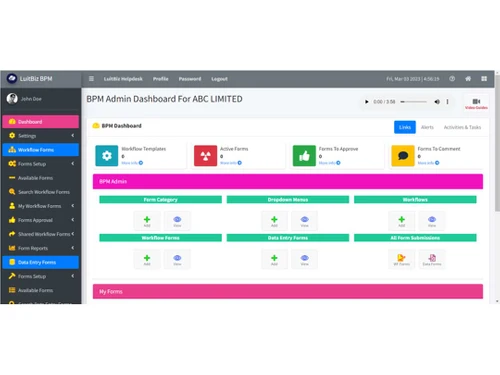
Task: Open Search Workflow Forms
Action: coord(41,192)
